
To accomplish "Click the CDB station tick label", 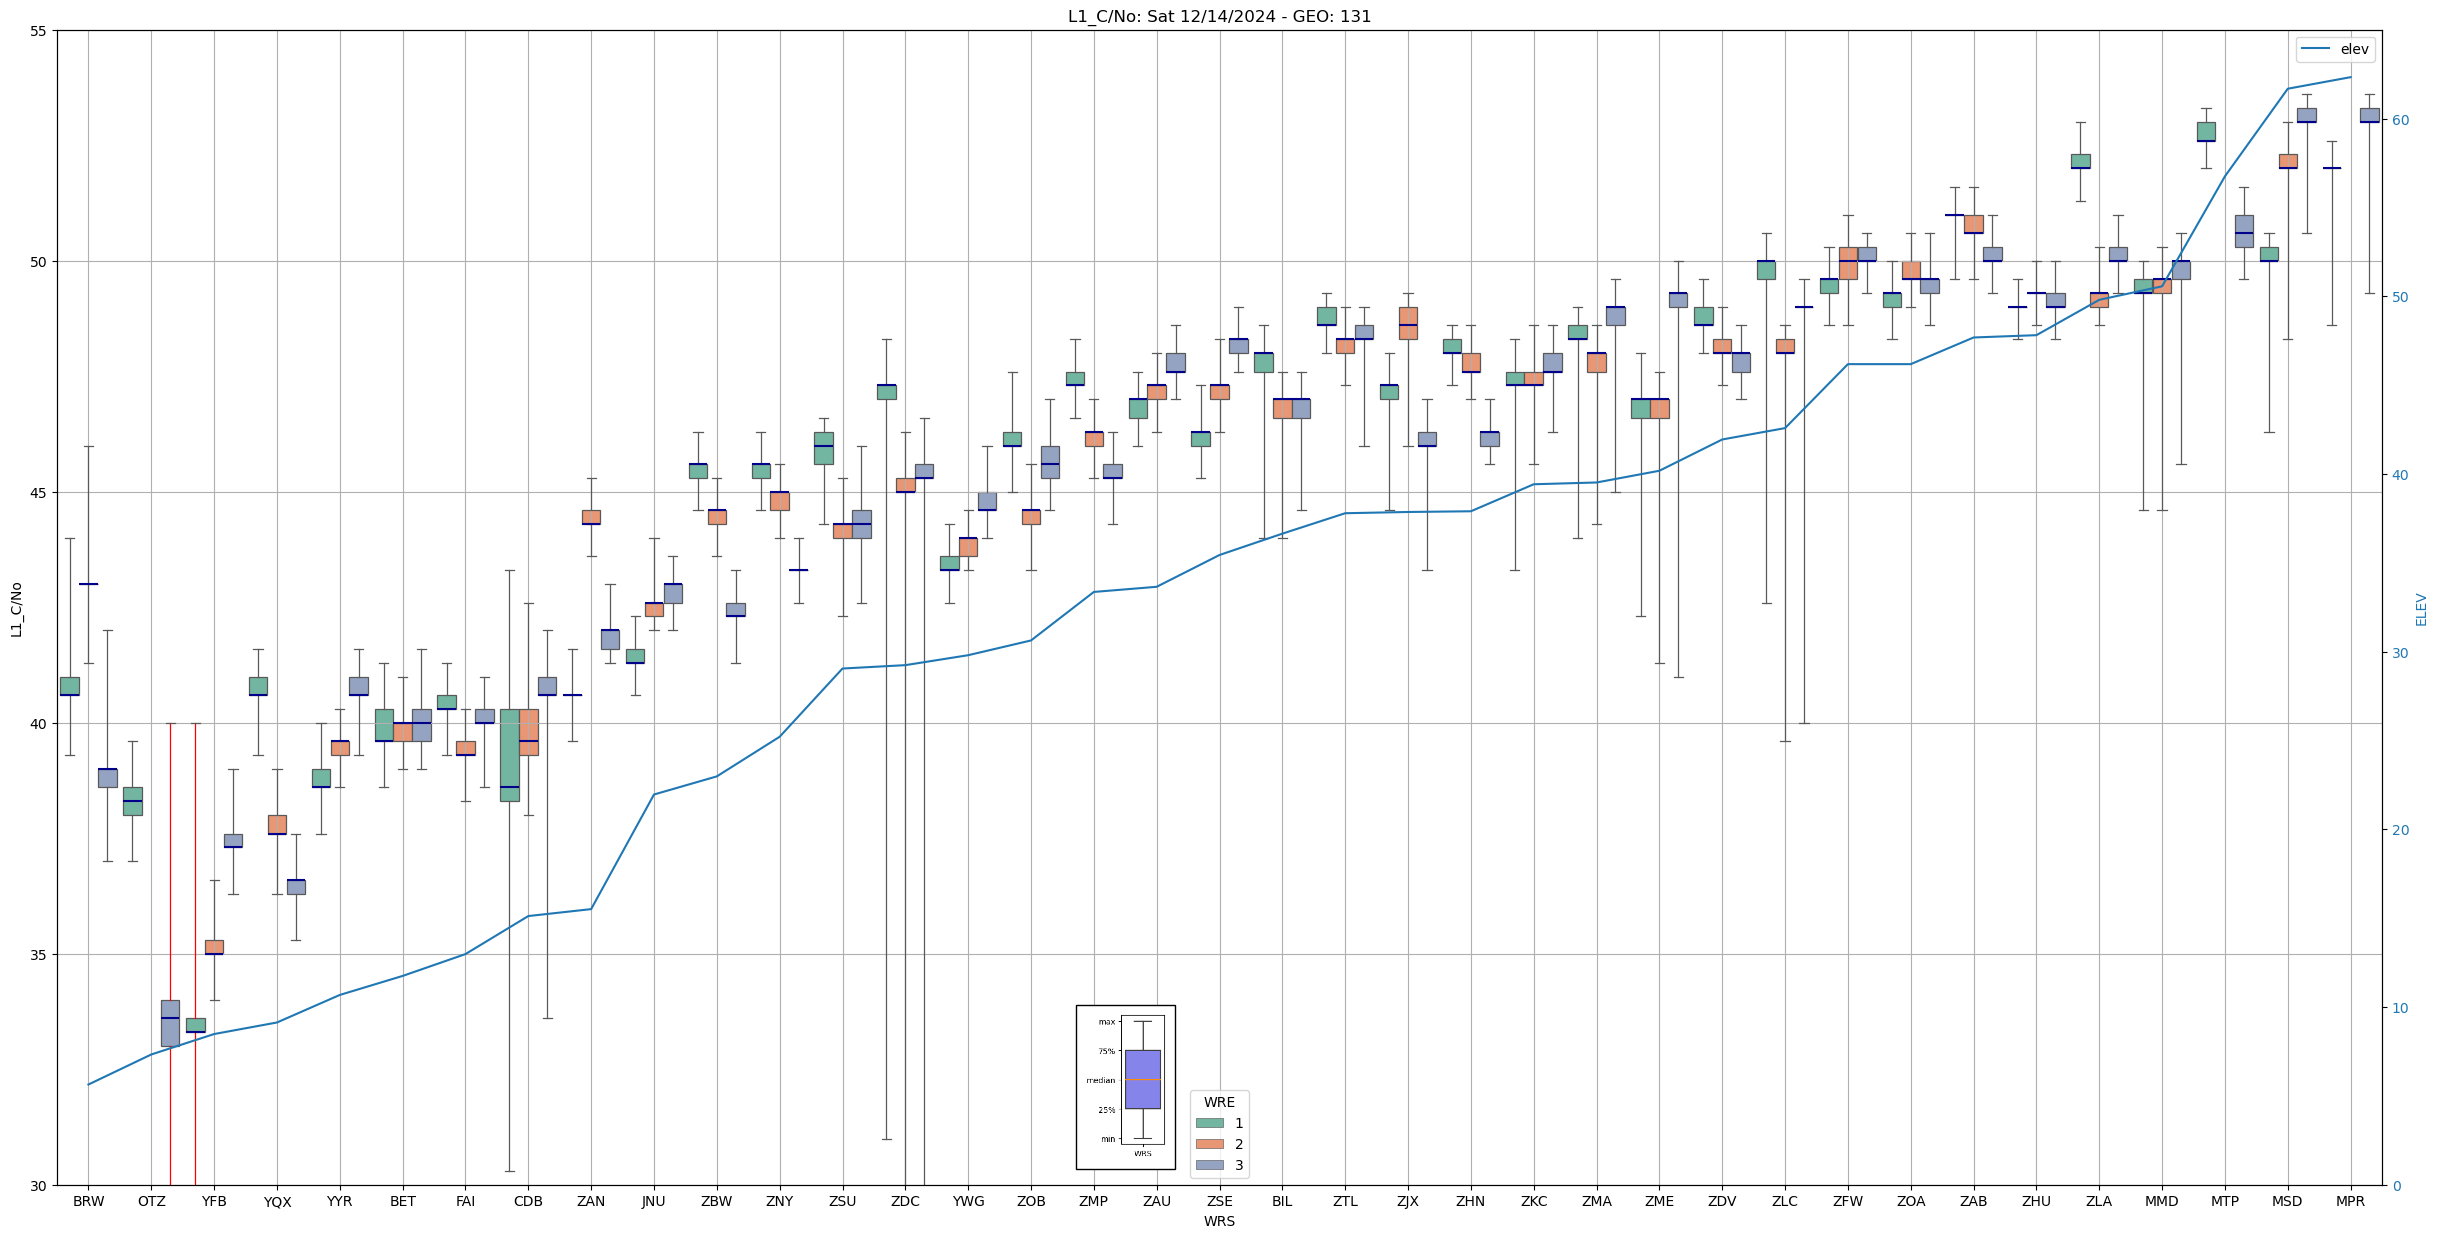I will (528, 1201).
